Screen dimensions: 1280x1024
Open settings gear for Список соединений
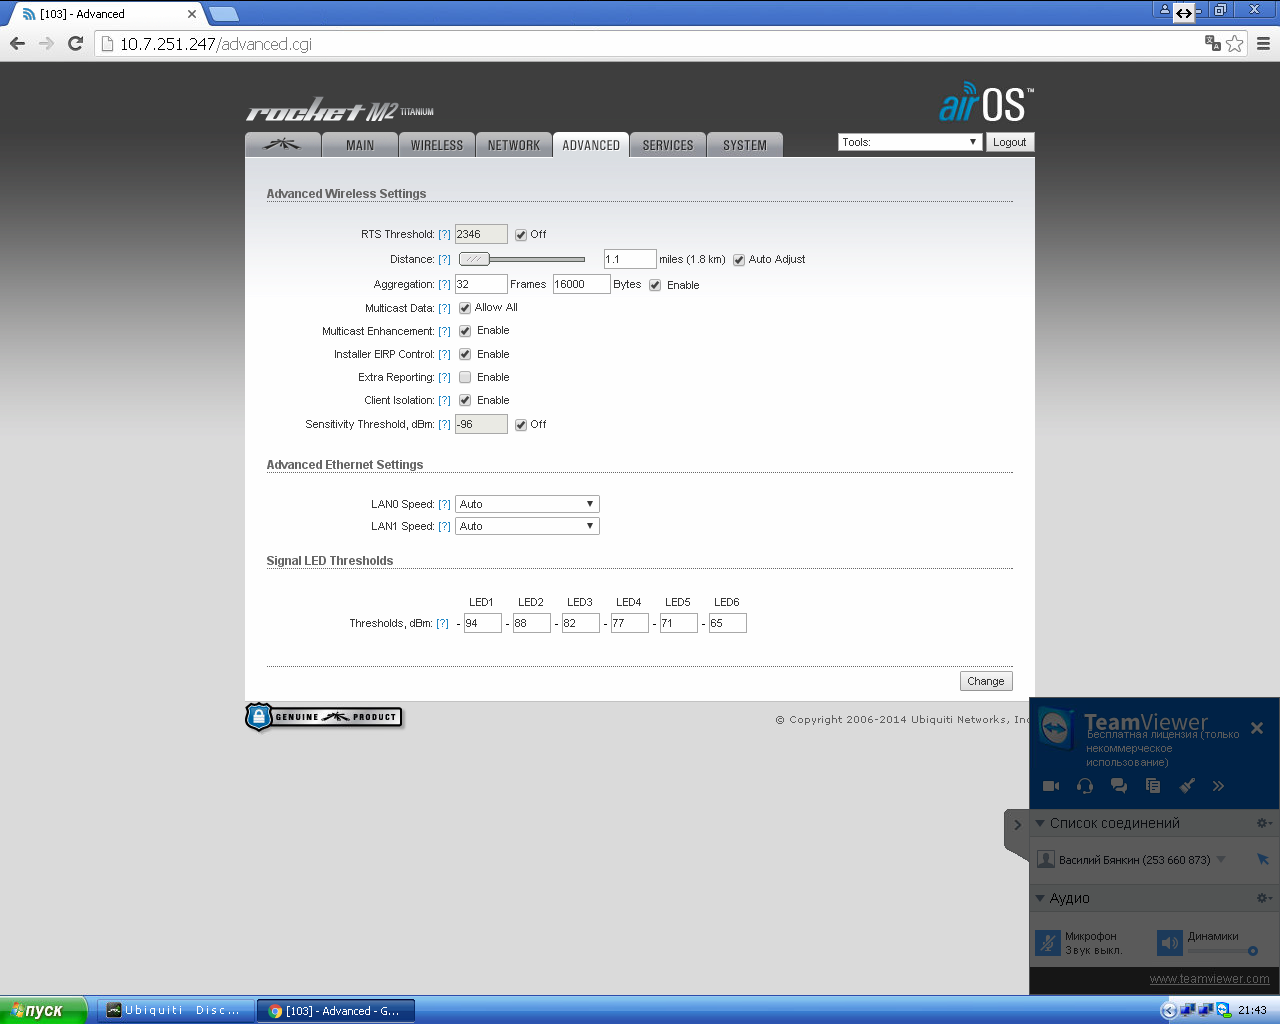(1264, 823)
